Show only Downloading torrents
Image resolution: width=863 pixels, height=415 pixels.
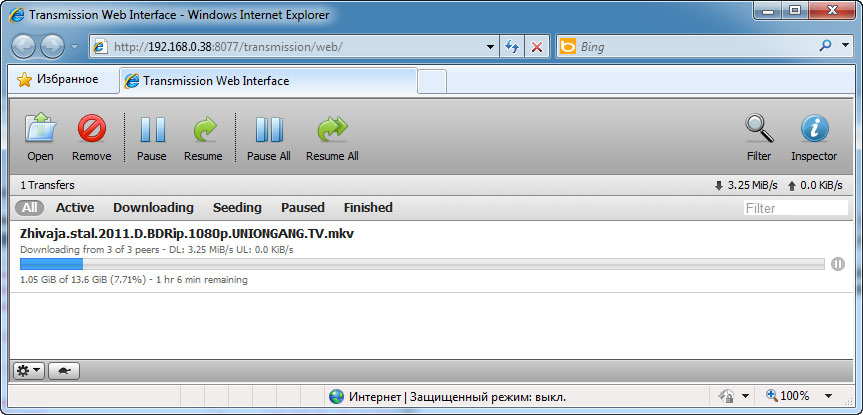click(154, 208)
